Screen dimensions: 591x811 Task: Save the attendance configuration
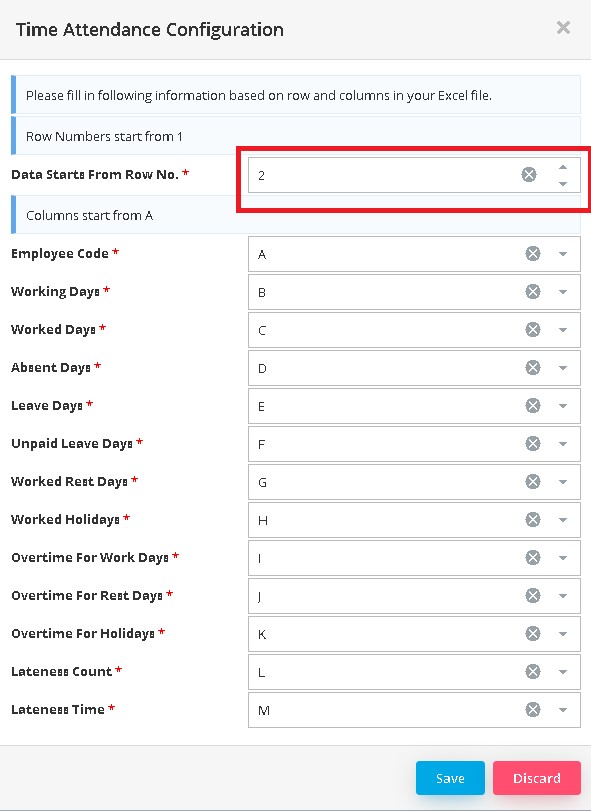tap(450, 778)
